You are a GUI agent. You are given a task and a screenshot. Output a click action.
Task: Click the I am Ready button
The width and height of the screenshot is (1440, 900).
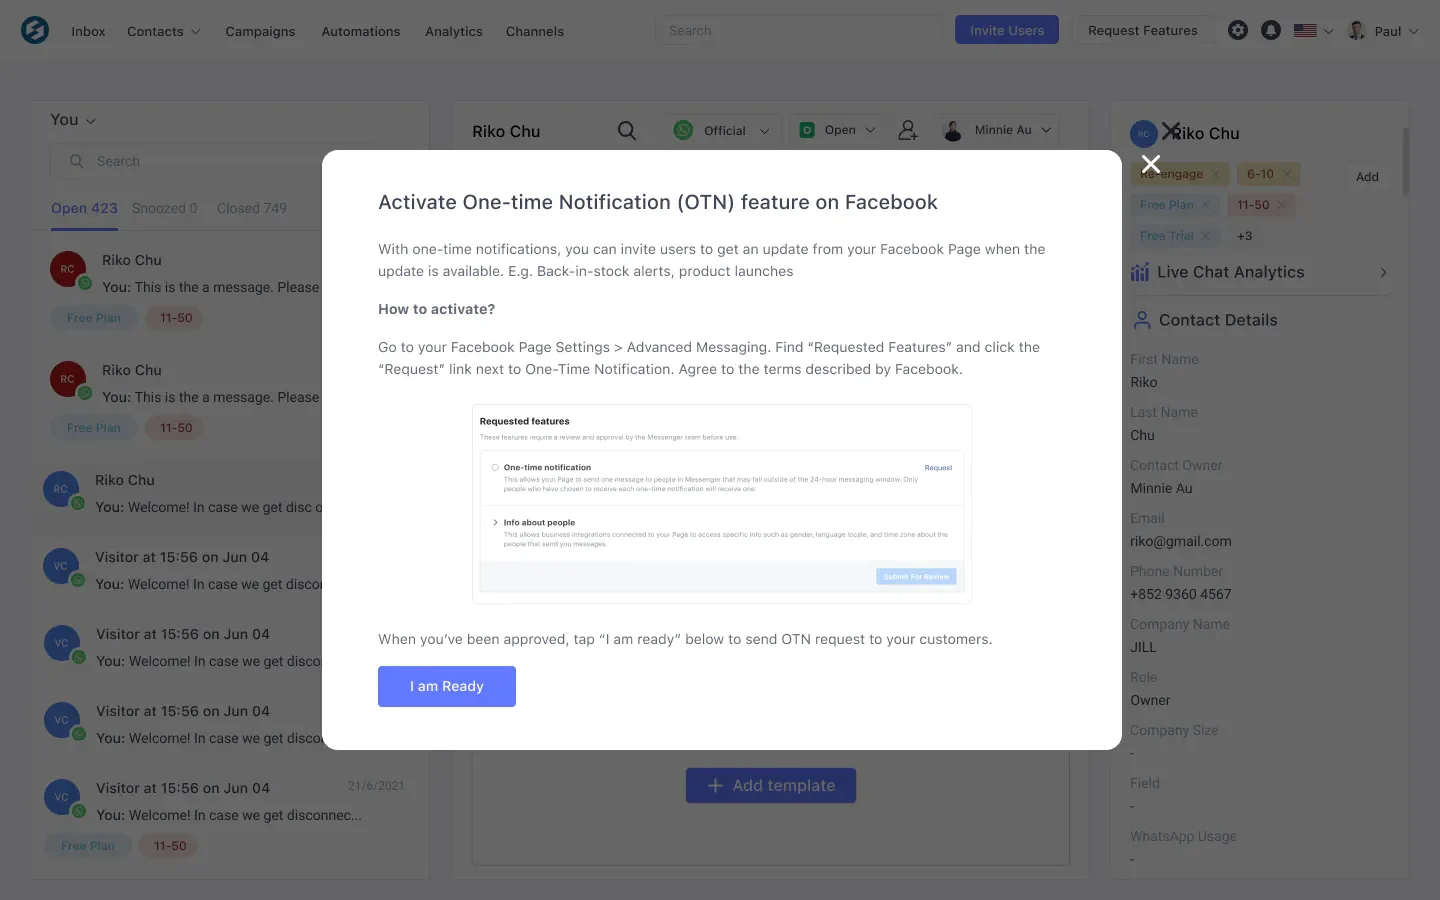(446, 686)
